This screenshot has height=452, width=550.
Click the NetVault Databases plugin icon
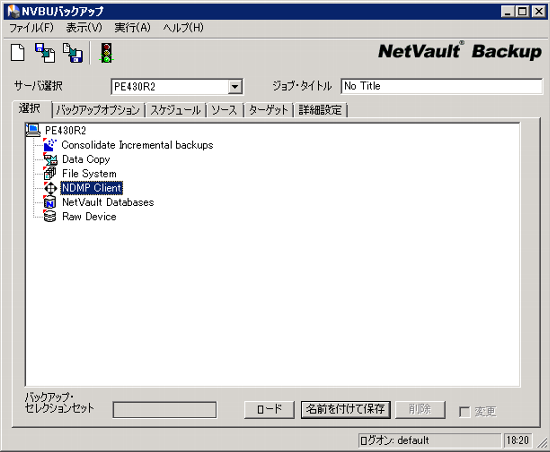click(50, 202)
